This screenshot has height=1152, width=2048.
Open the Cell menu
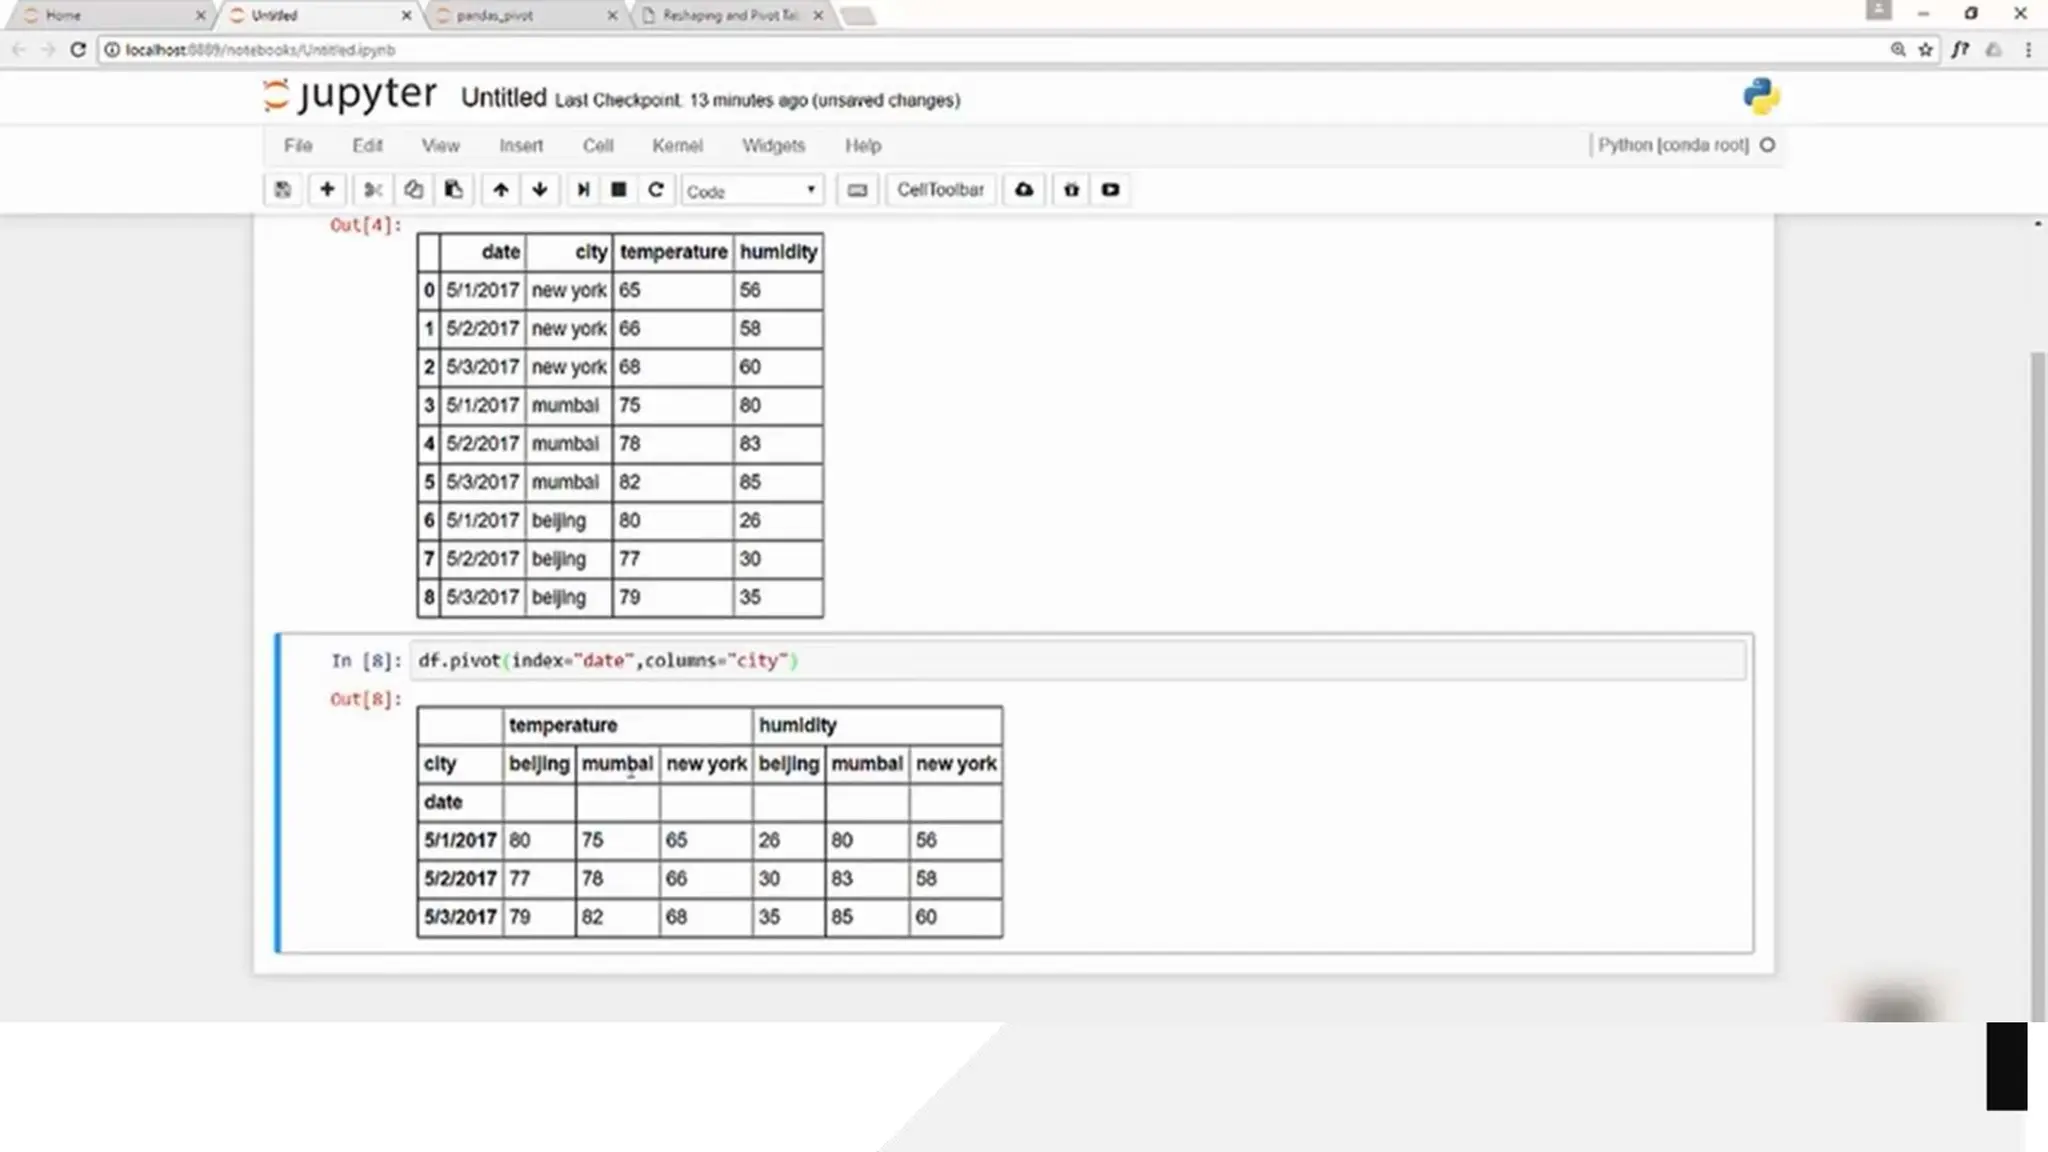coord(598,146)
